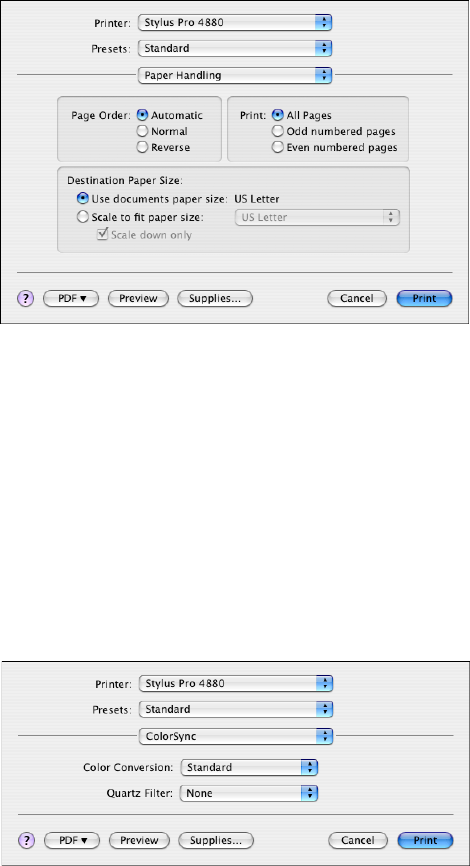Open the Printer dropdown in top dialog
The image size is (470, 866).
[x=235, y=22]
